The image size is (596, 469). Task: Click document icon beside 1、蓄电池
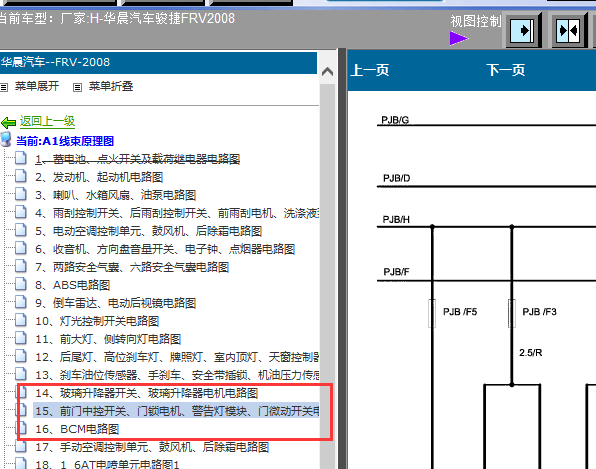[21, 158]
